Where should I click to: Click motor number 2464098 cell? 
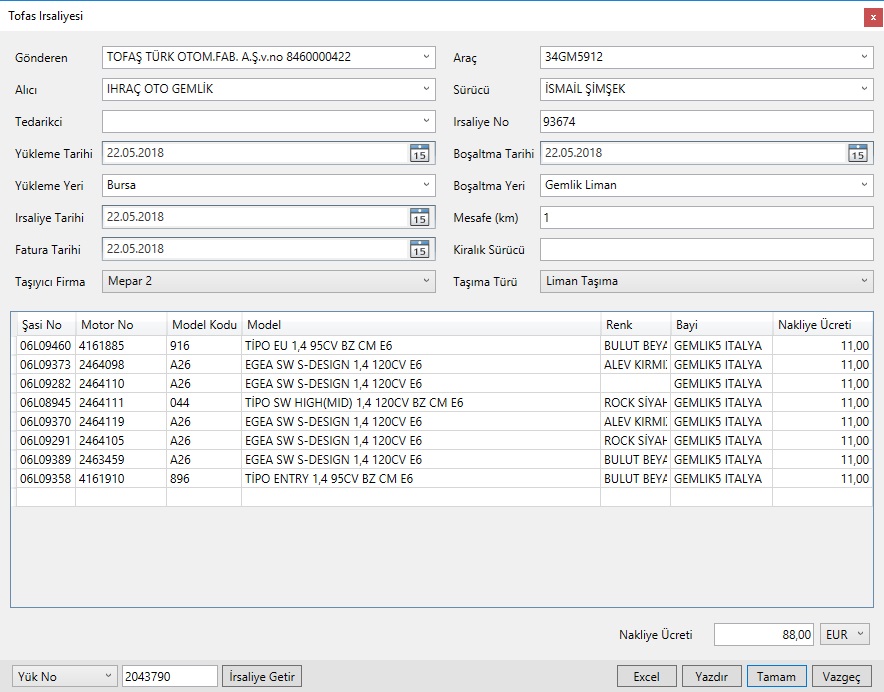click(x=121, y=365)
